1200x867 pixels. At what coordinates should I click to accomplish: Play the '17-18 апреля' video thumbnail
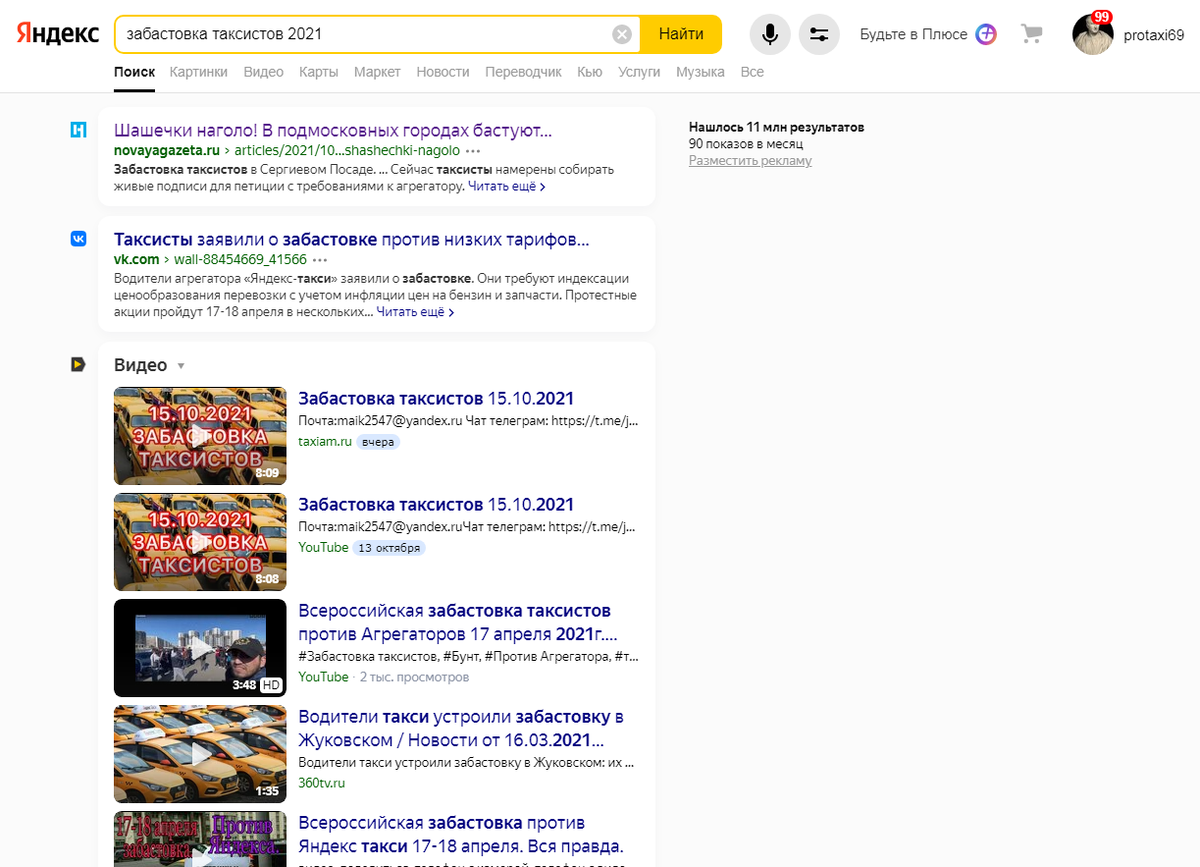point(200,839)
